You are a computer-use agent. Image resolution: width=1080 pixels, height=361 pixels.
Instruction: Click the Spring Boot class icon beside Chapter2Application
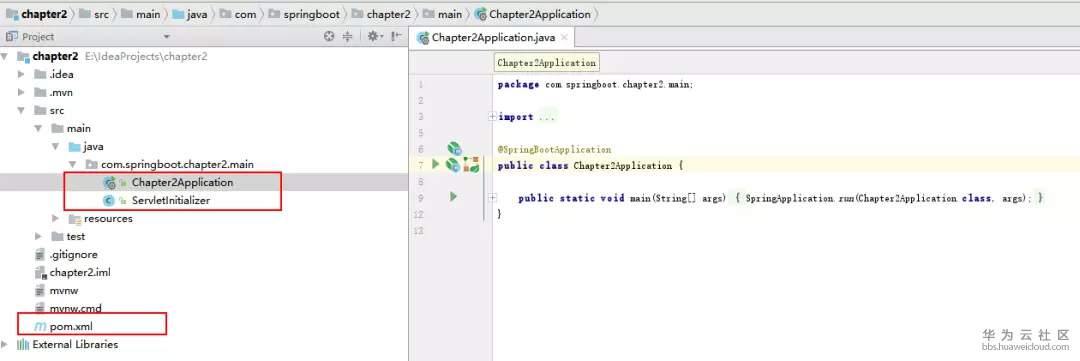(109, 183)
